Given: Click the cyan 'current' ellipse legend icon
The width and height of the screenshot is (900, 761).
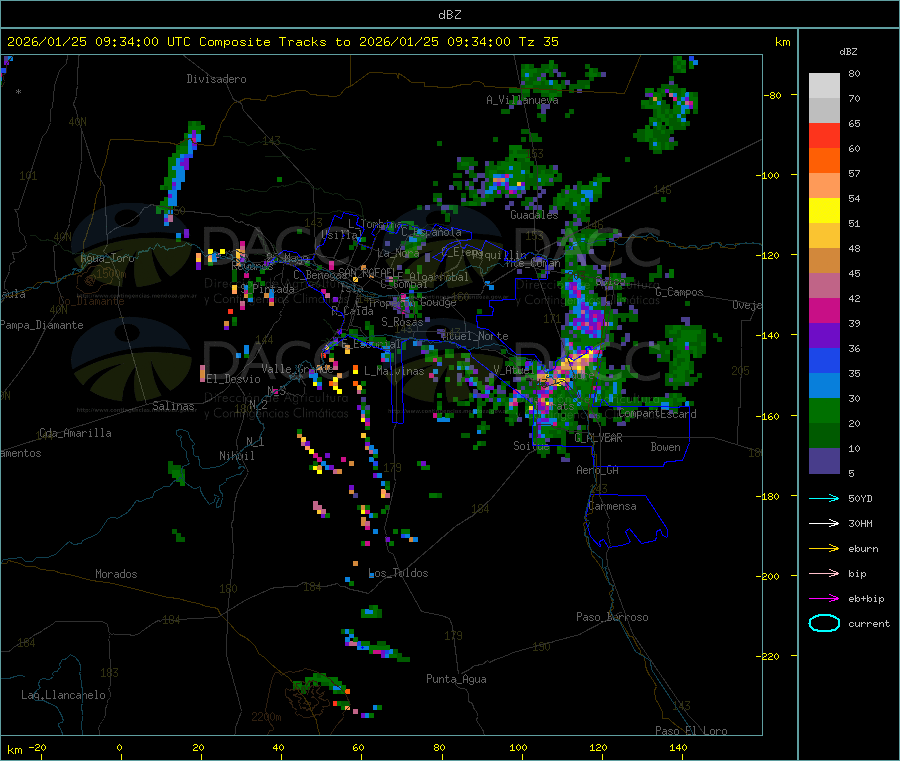Looking at the screenshot, I should 824,623.
